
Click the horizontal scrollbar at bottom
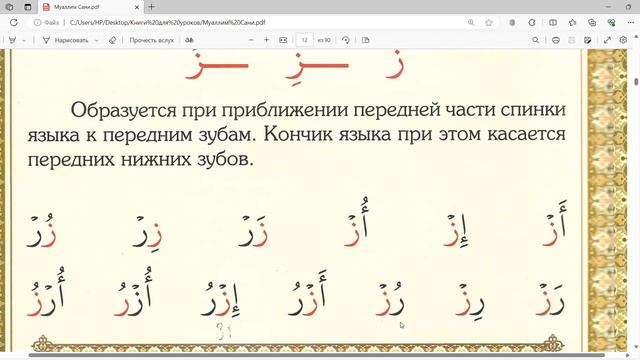pos(317,355)
